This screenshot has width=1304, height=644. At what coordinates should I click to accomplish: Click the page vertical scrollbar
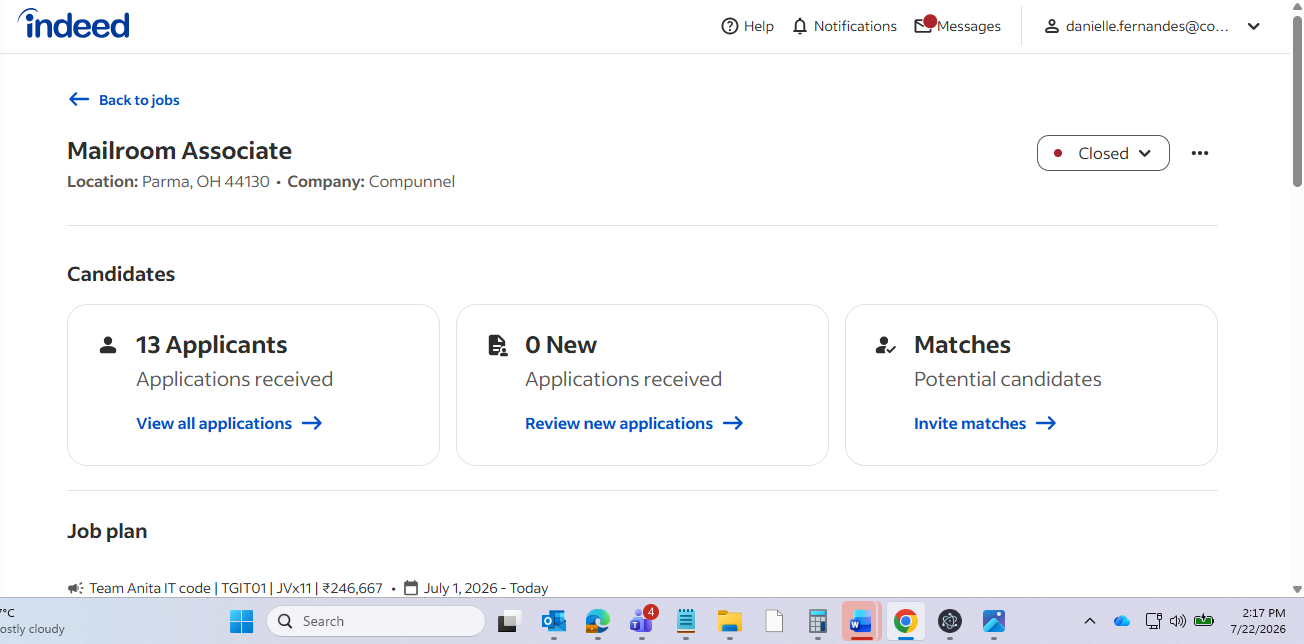point(1297,100)
